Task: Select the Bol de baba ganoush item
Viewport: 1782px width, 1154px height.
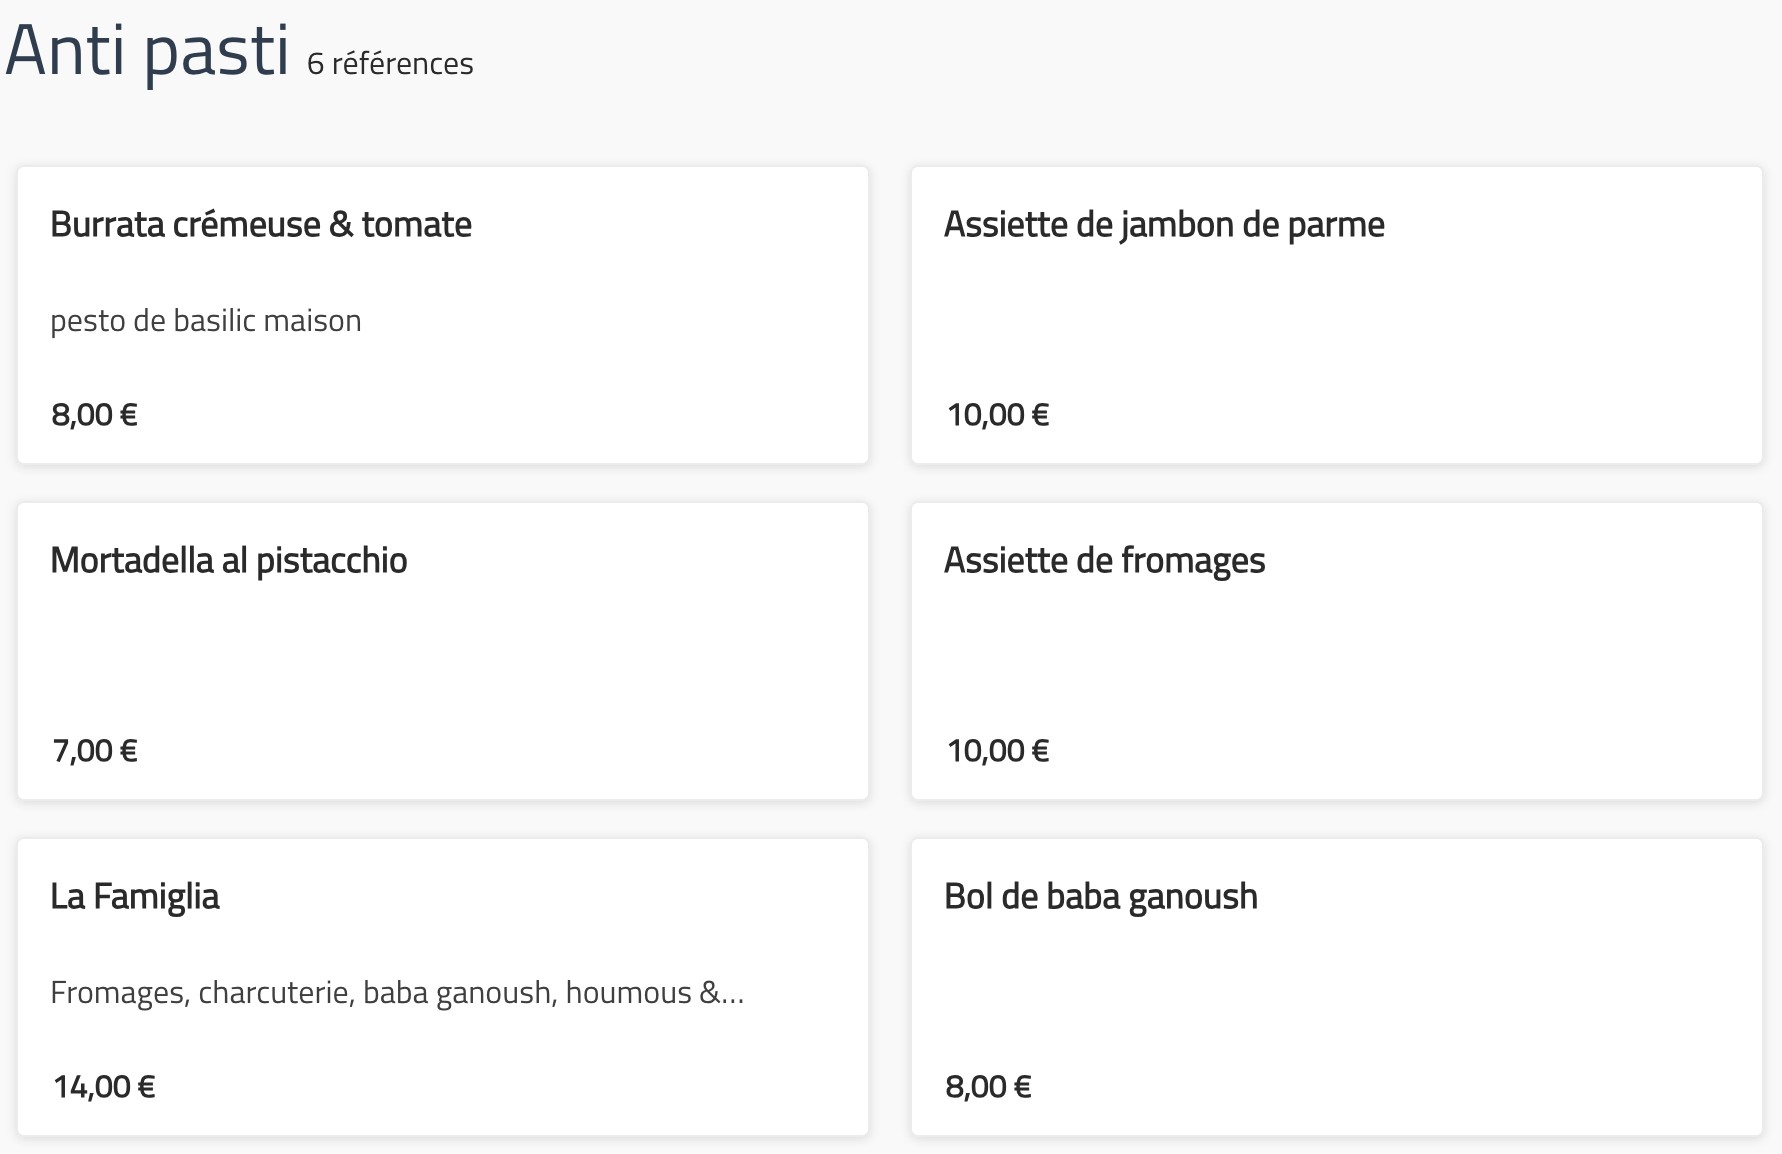Action: 1337,987
